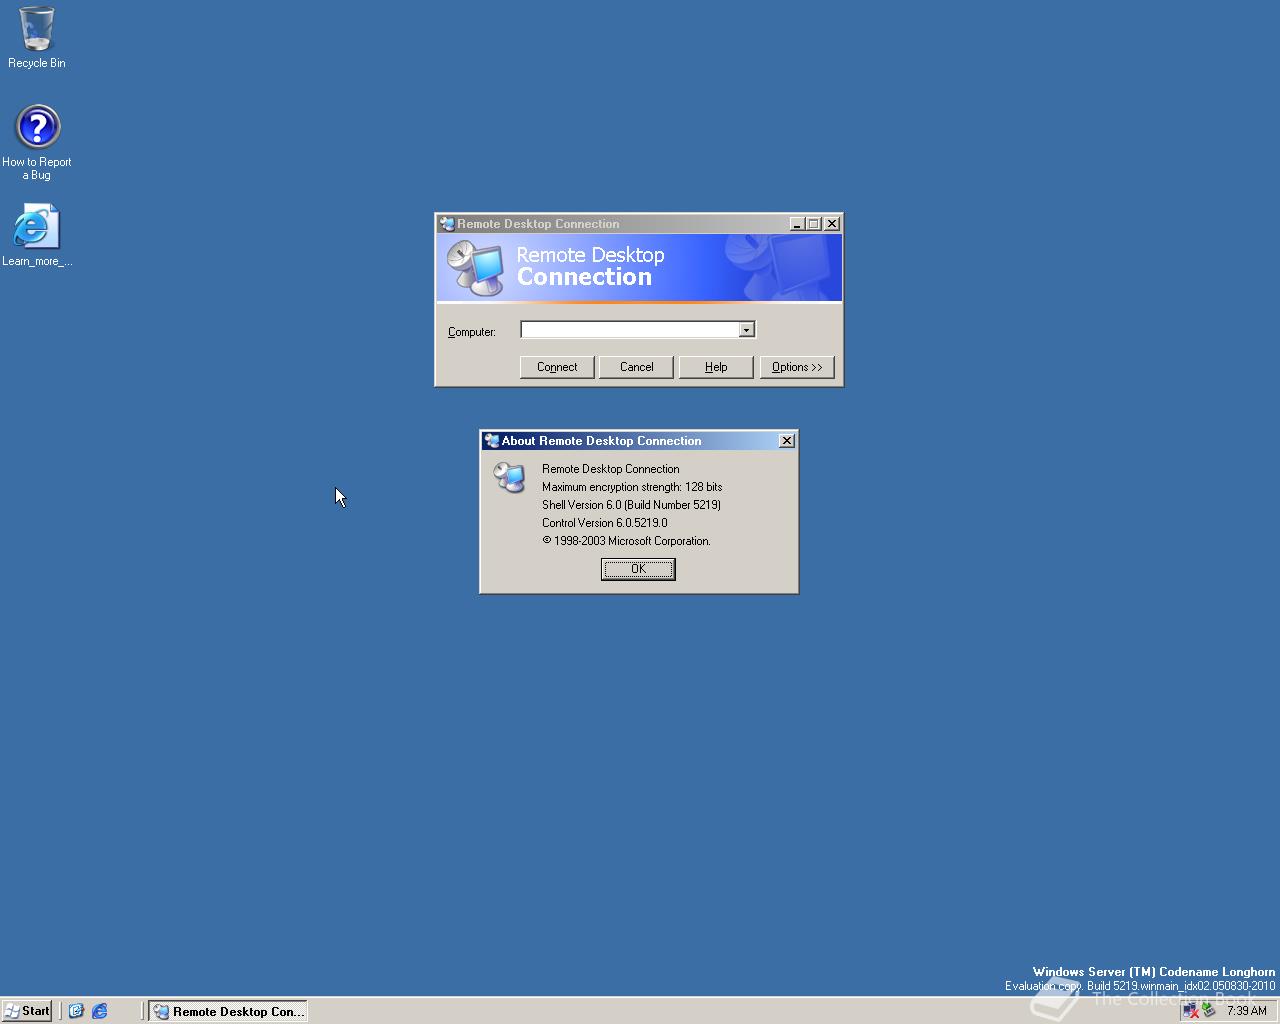Viewport: 1280px width, 1024px height.
Task: Expand the Computer combo box dropdown arrow
Action: point(746,330)
